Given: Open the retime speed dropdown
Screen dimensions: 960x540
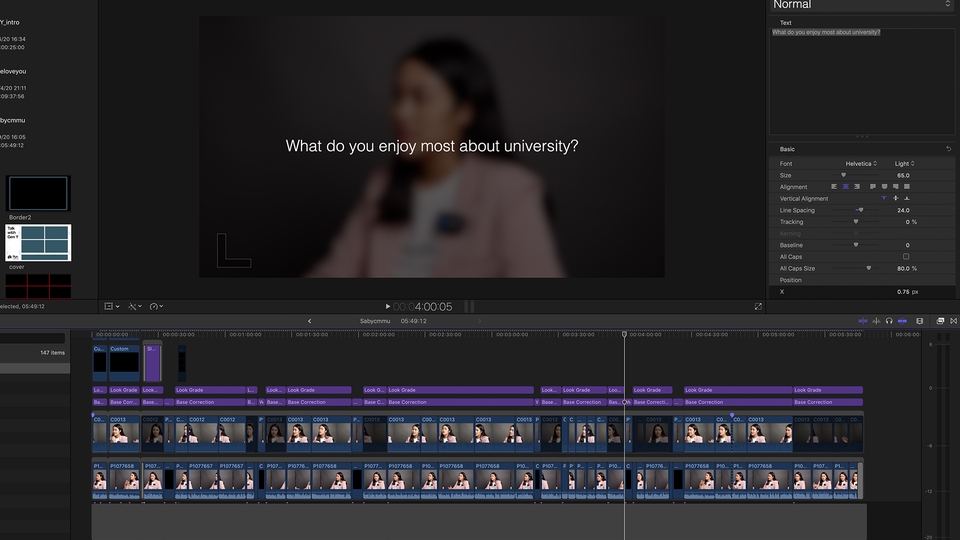Looking at the screenshot, I should [x=156, y=306].
